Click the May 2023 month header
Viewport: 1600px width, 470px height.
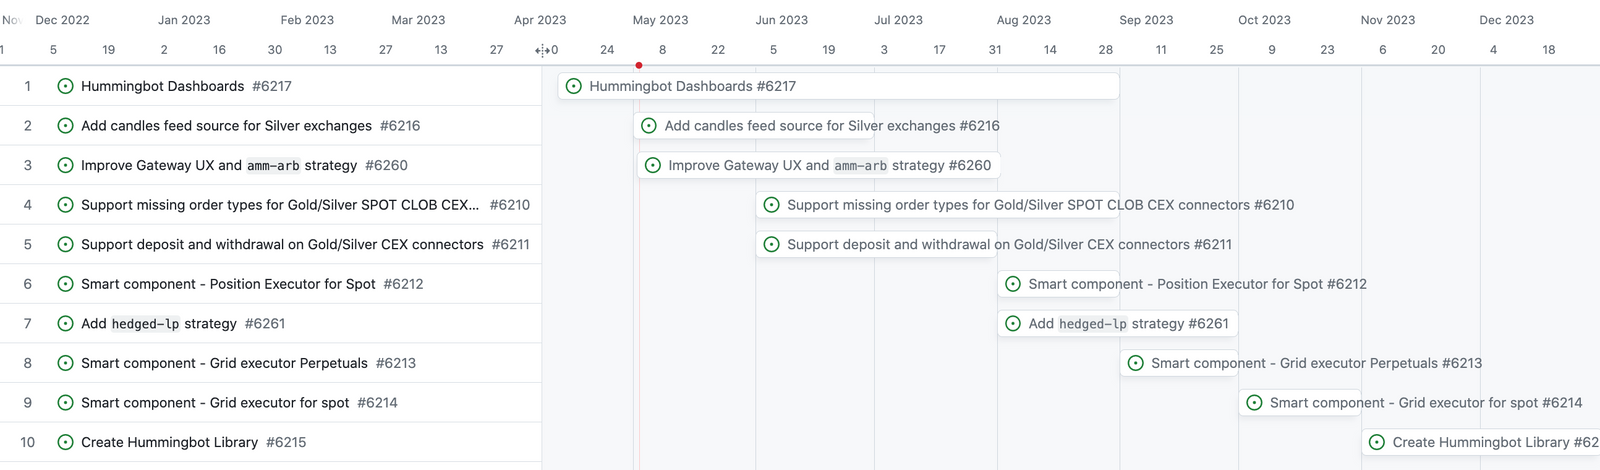coord(660,20)
